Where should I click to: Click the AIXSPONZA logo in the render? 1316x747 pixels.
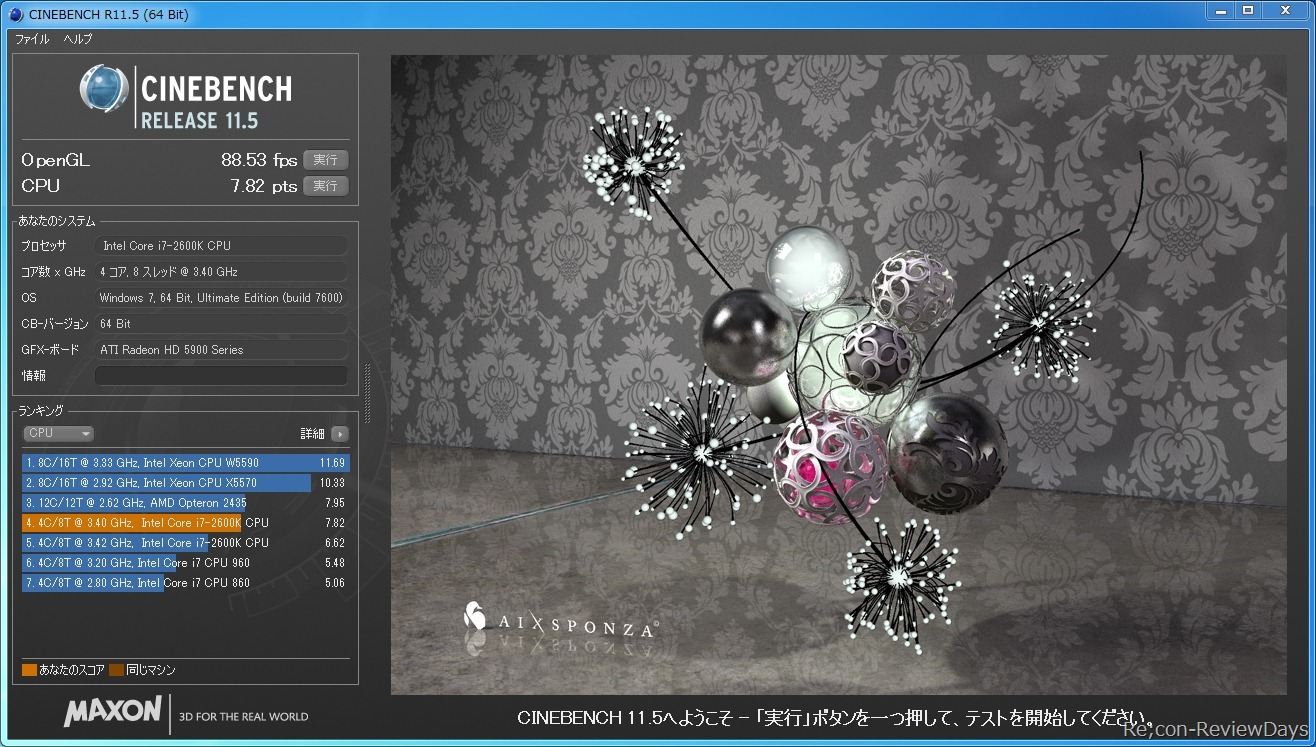click(x=559, y=619)
